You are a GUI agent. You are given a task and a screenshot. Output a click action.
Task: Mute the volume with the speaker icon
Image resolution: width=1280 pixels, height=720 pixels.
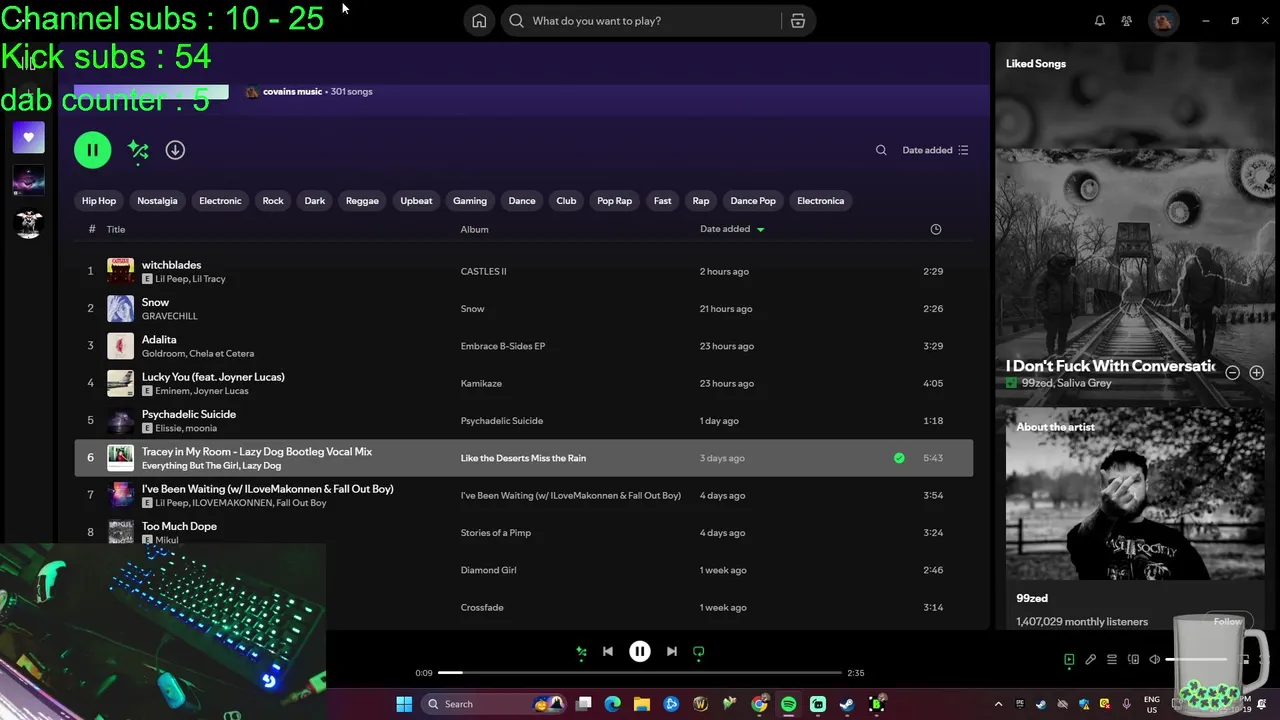tap(1155, 660)
